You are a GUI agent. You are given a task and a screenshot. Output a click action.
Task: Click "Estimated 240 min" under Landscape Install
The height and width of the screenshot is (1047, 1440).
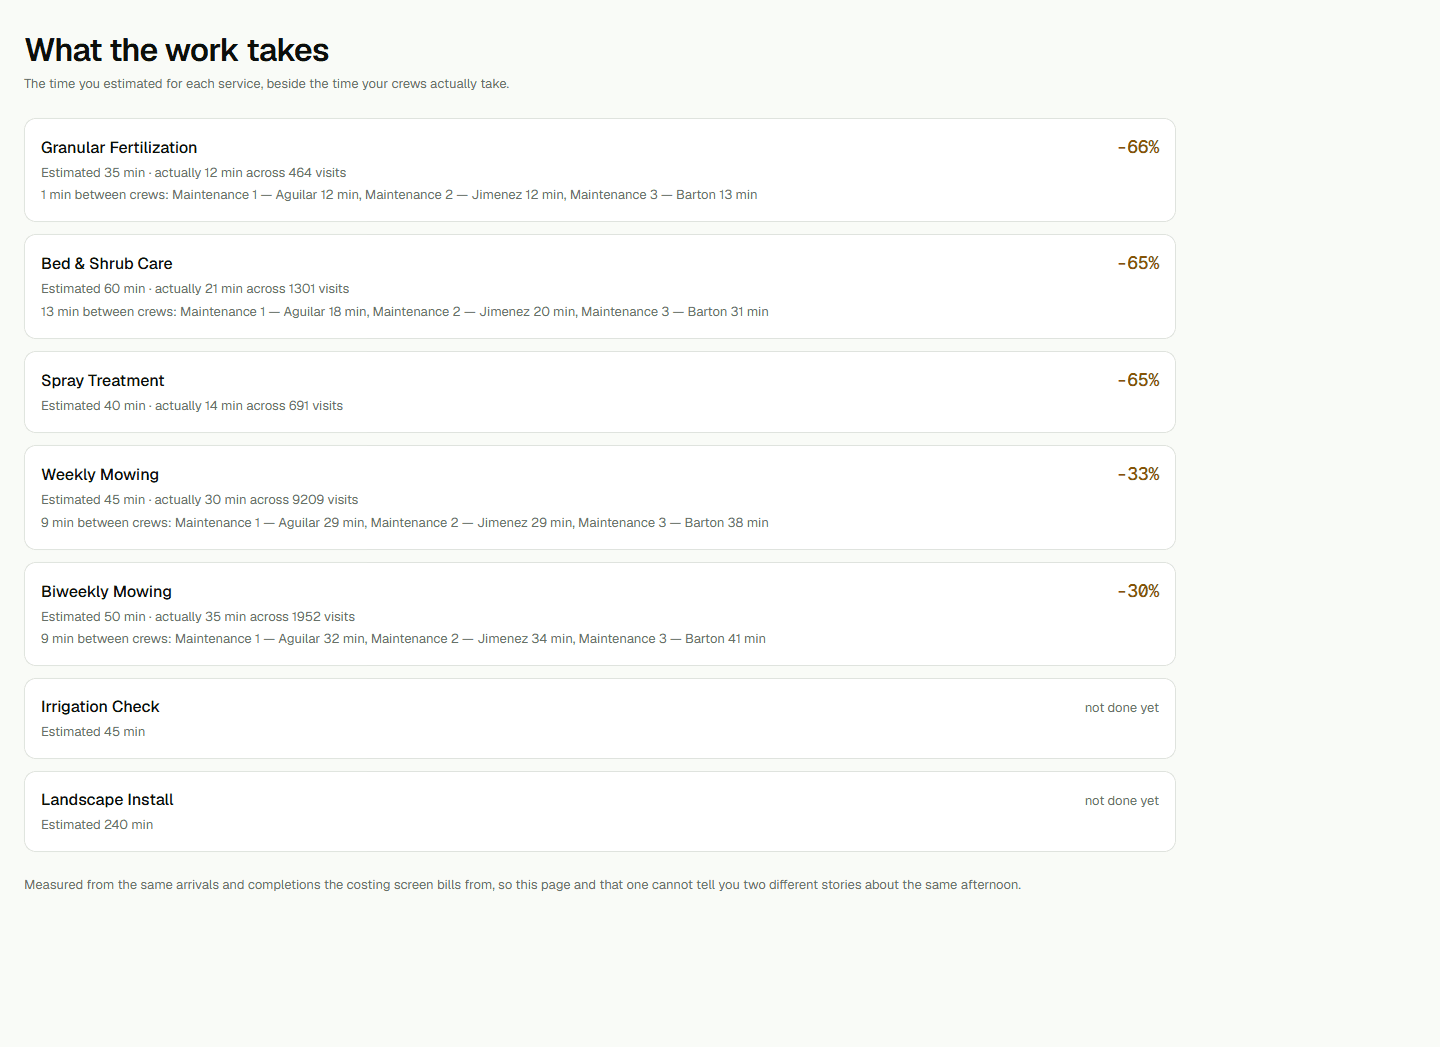pyautogui.click(x=97, y=825)
